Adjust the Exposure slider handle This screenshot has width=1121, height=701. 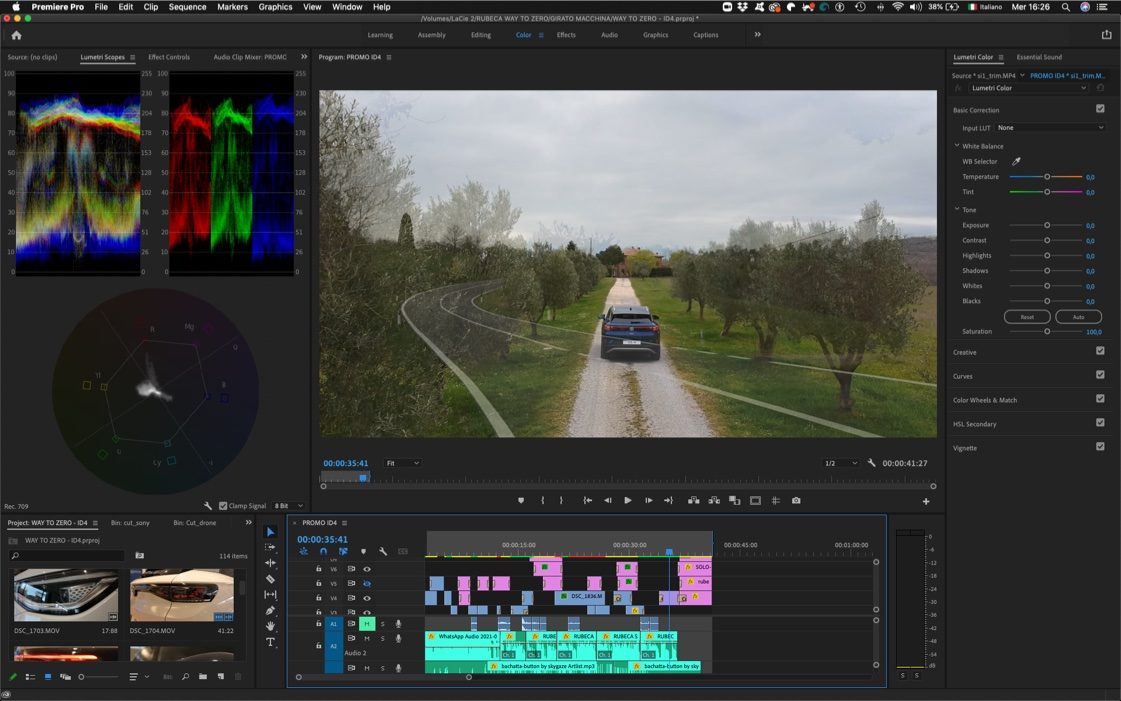(1047, 225)
